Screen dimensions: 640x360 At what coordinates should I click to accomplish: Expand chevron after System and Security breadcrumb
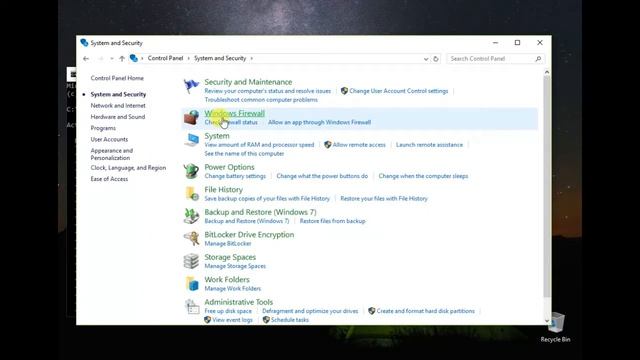[x=251, y=58]
